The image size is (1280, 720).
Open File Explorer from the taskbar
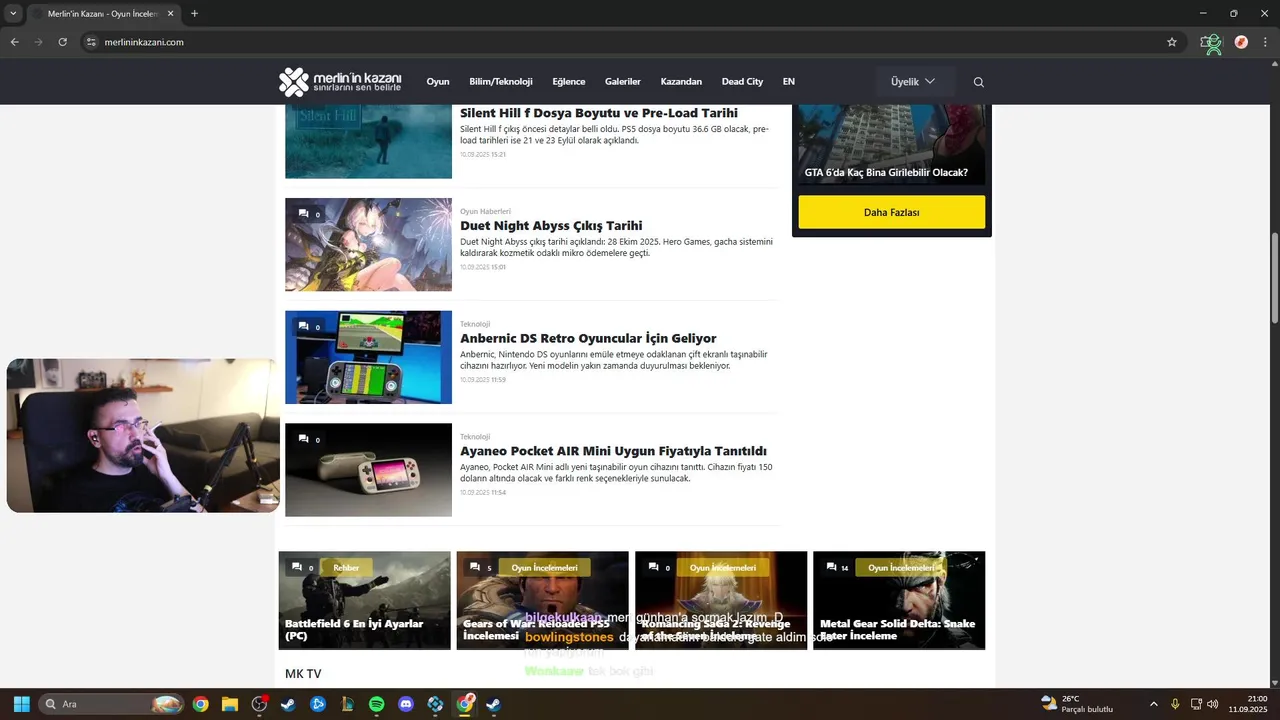click(x=229, y=704)
